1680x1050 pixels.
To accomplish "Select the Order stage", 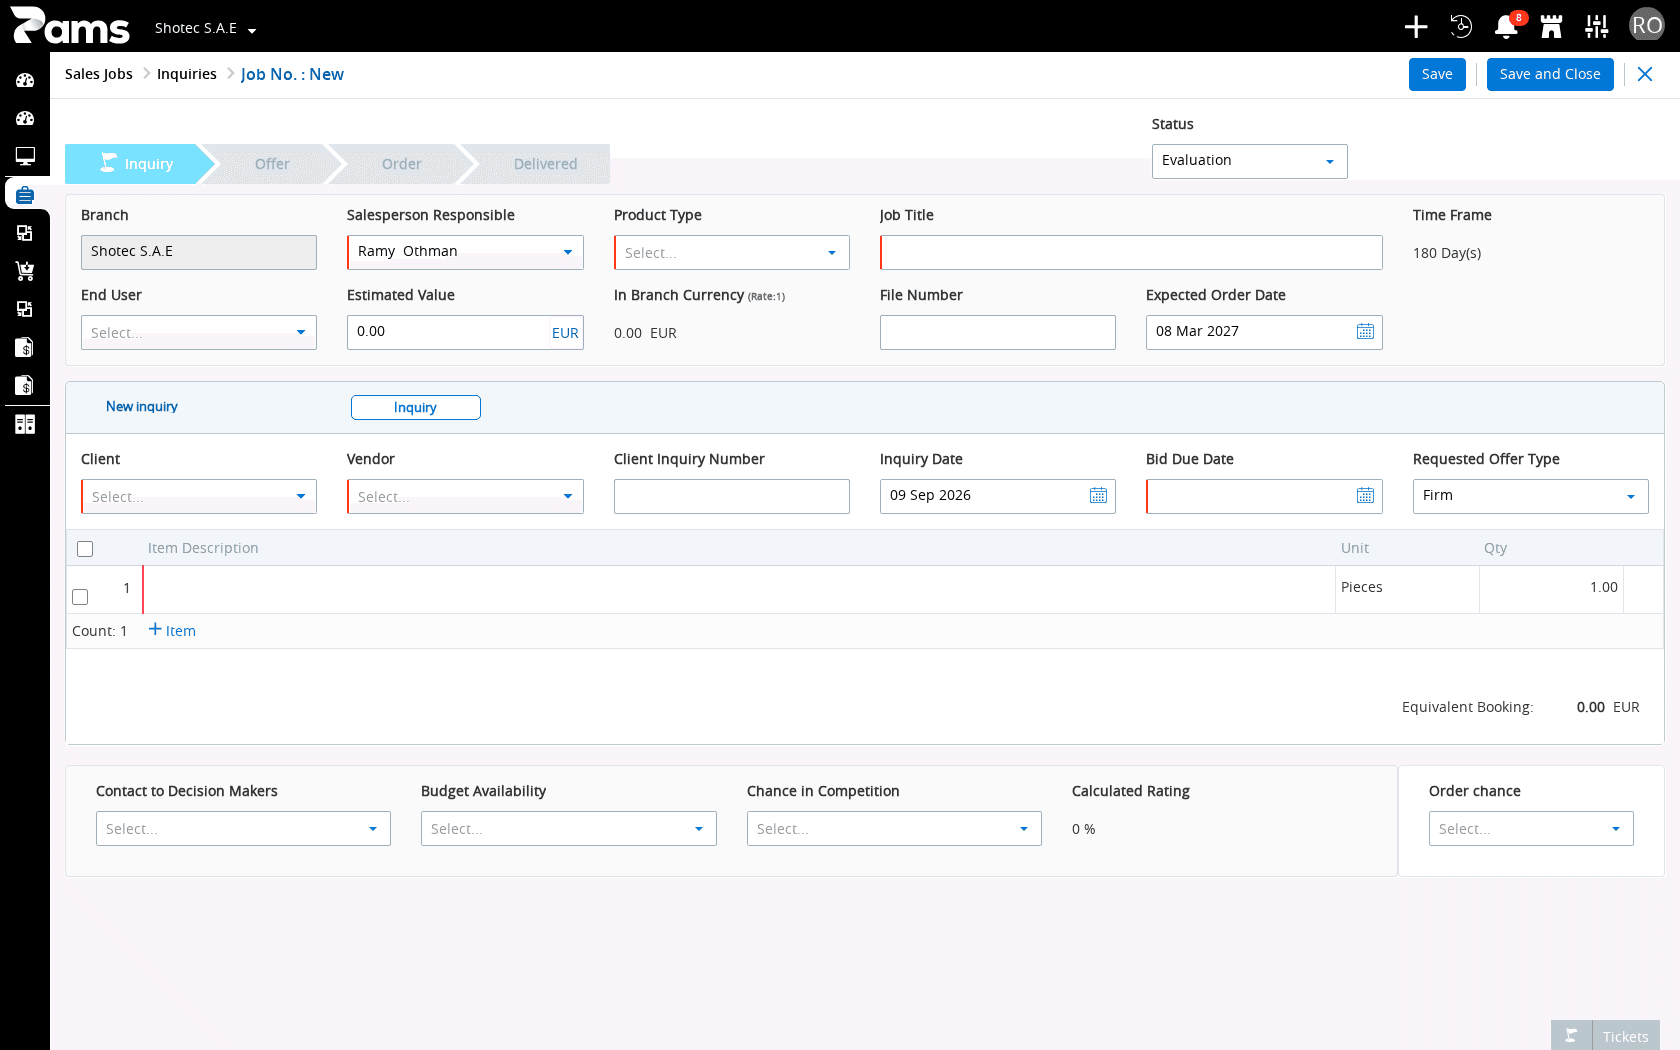I will point(401,164).
